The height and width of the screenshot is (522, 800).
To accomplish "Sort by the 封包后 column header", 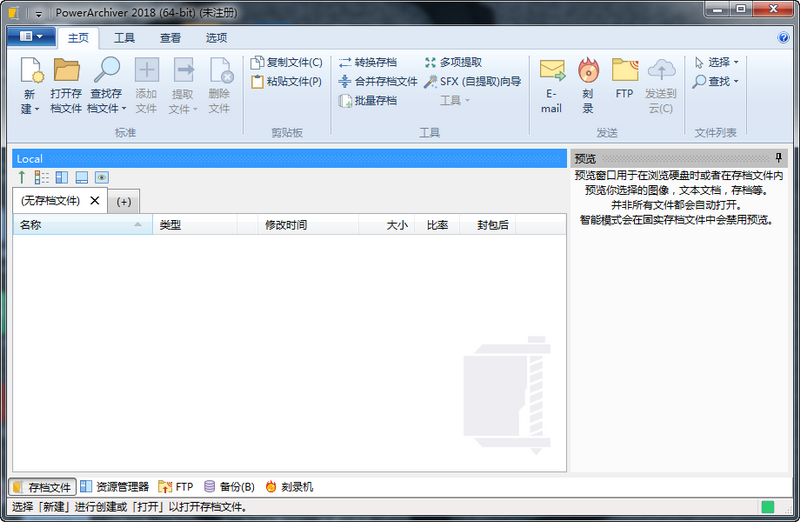I will 488,225.
